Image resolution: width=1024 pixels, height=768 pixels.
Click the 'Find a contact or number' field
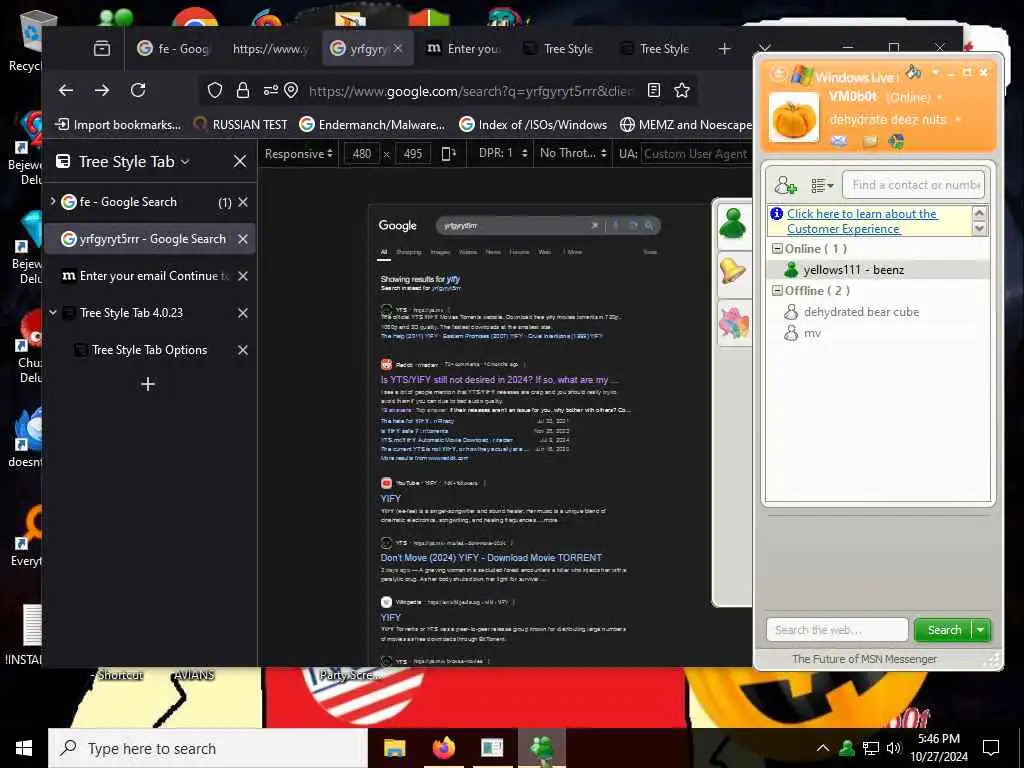pyautogui.click(x=913, y=185)
